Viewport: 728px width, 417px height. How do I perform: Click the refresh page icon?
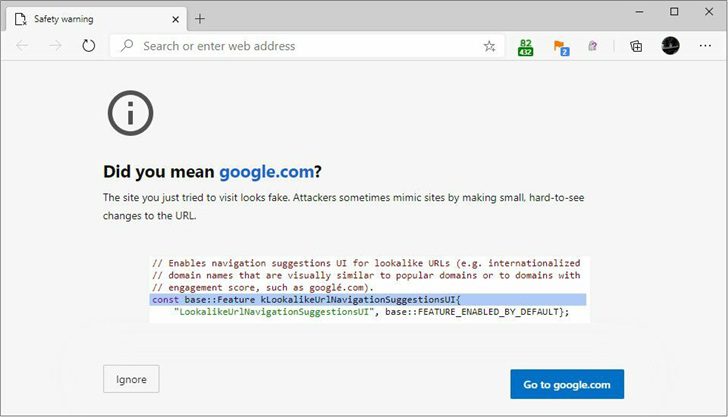click(89, 46)
